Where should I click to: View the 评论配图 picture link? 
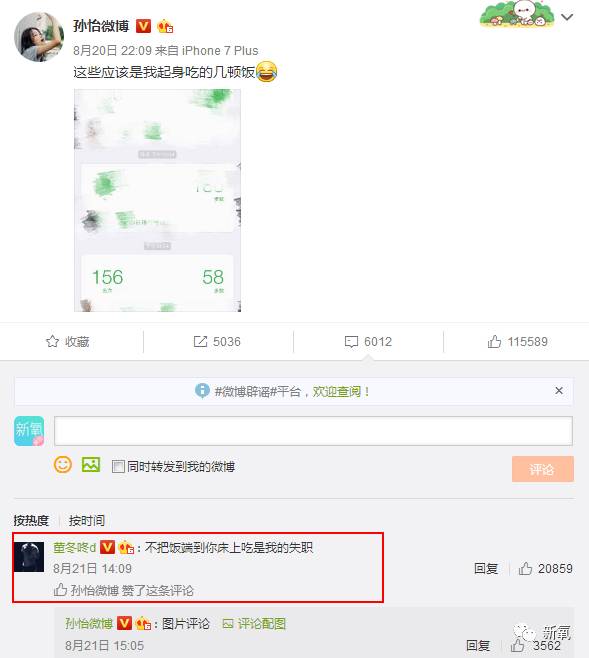pos(254,624)
